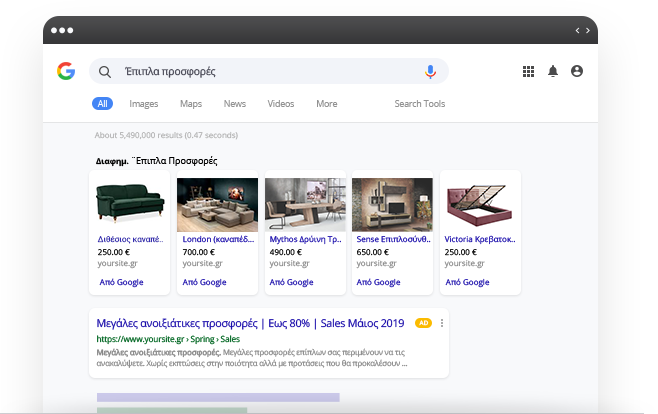Switch to the Maps tab
This screenshot has height=414, width=658.
(191, 104)
